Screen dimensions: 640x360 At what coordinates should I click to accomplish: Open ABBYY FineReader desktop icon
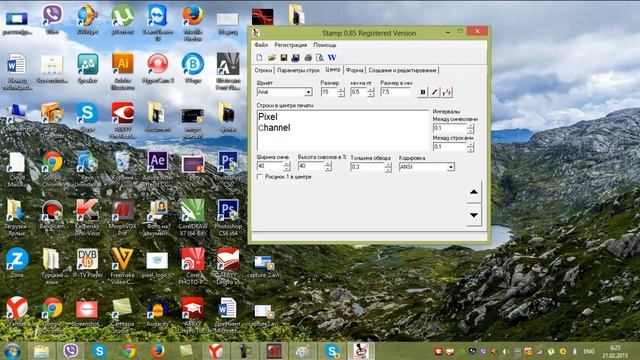point(122,120)
